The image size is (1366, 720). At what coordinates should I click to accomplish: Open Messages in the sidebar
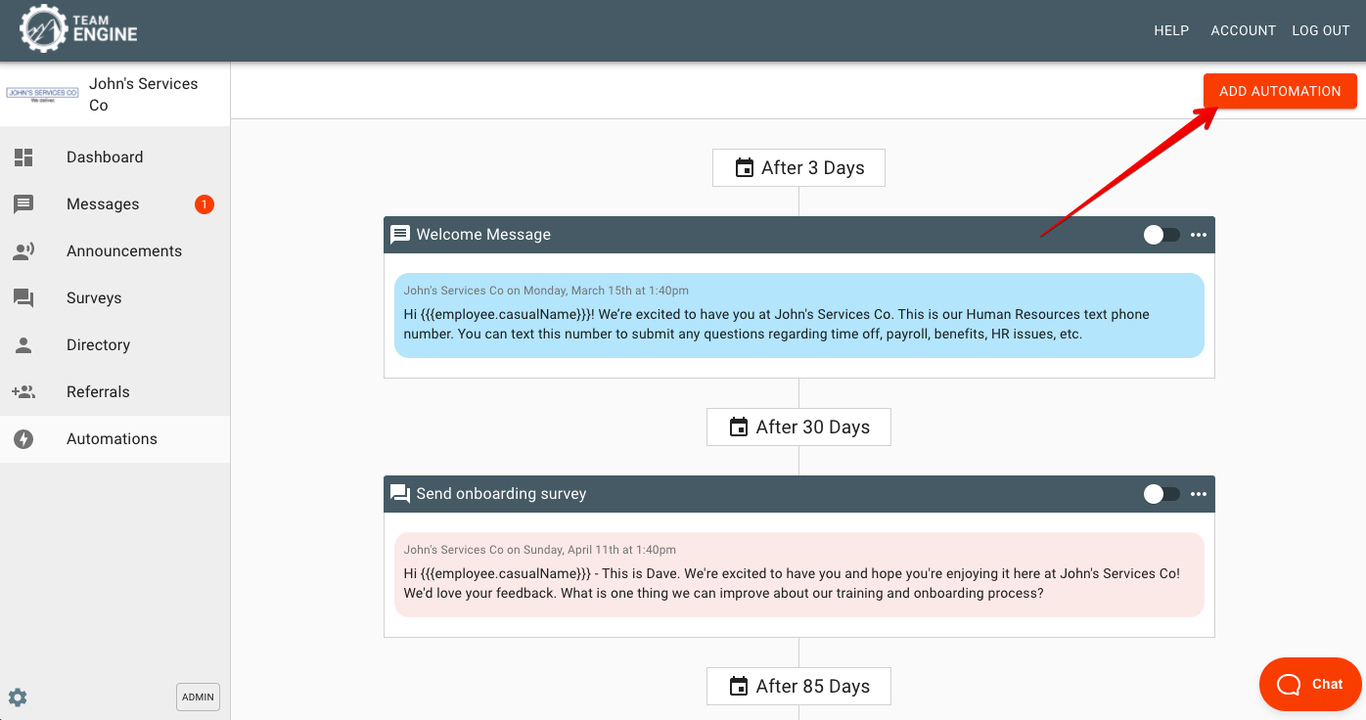click(x=115, y=204)
